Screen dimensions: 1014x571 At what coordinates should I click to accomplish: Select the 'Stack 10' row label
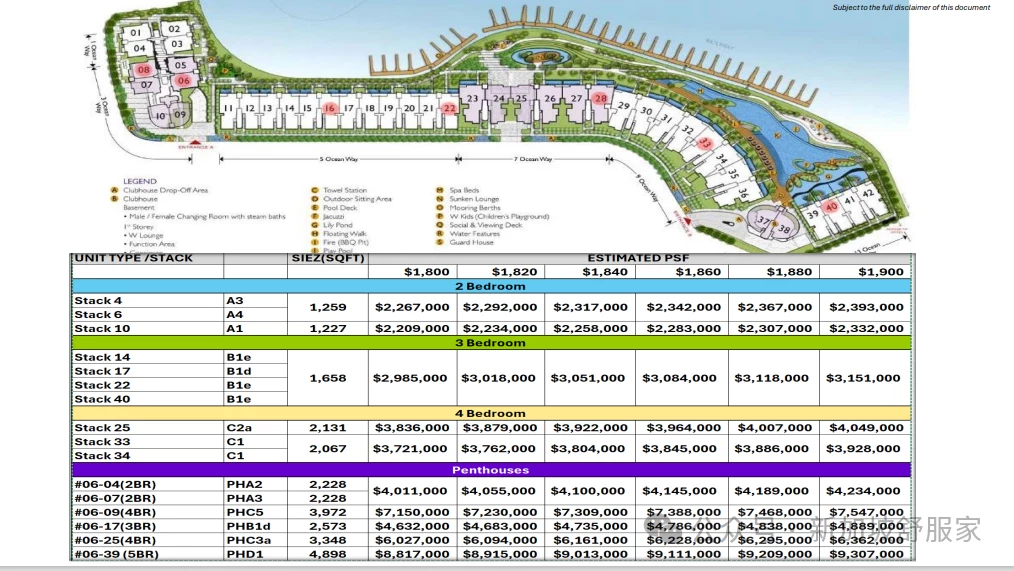[x=102, y=329]
